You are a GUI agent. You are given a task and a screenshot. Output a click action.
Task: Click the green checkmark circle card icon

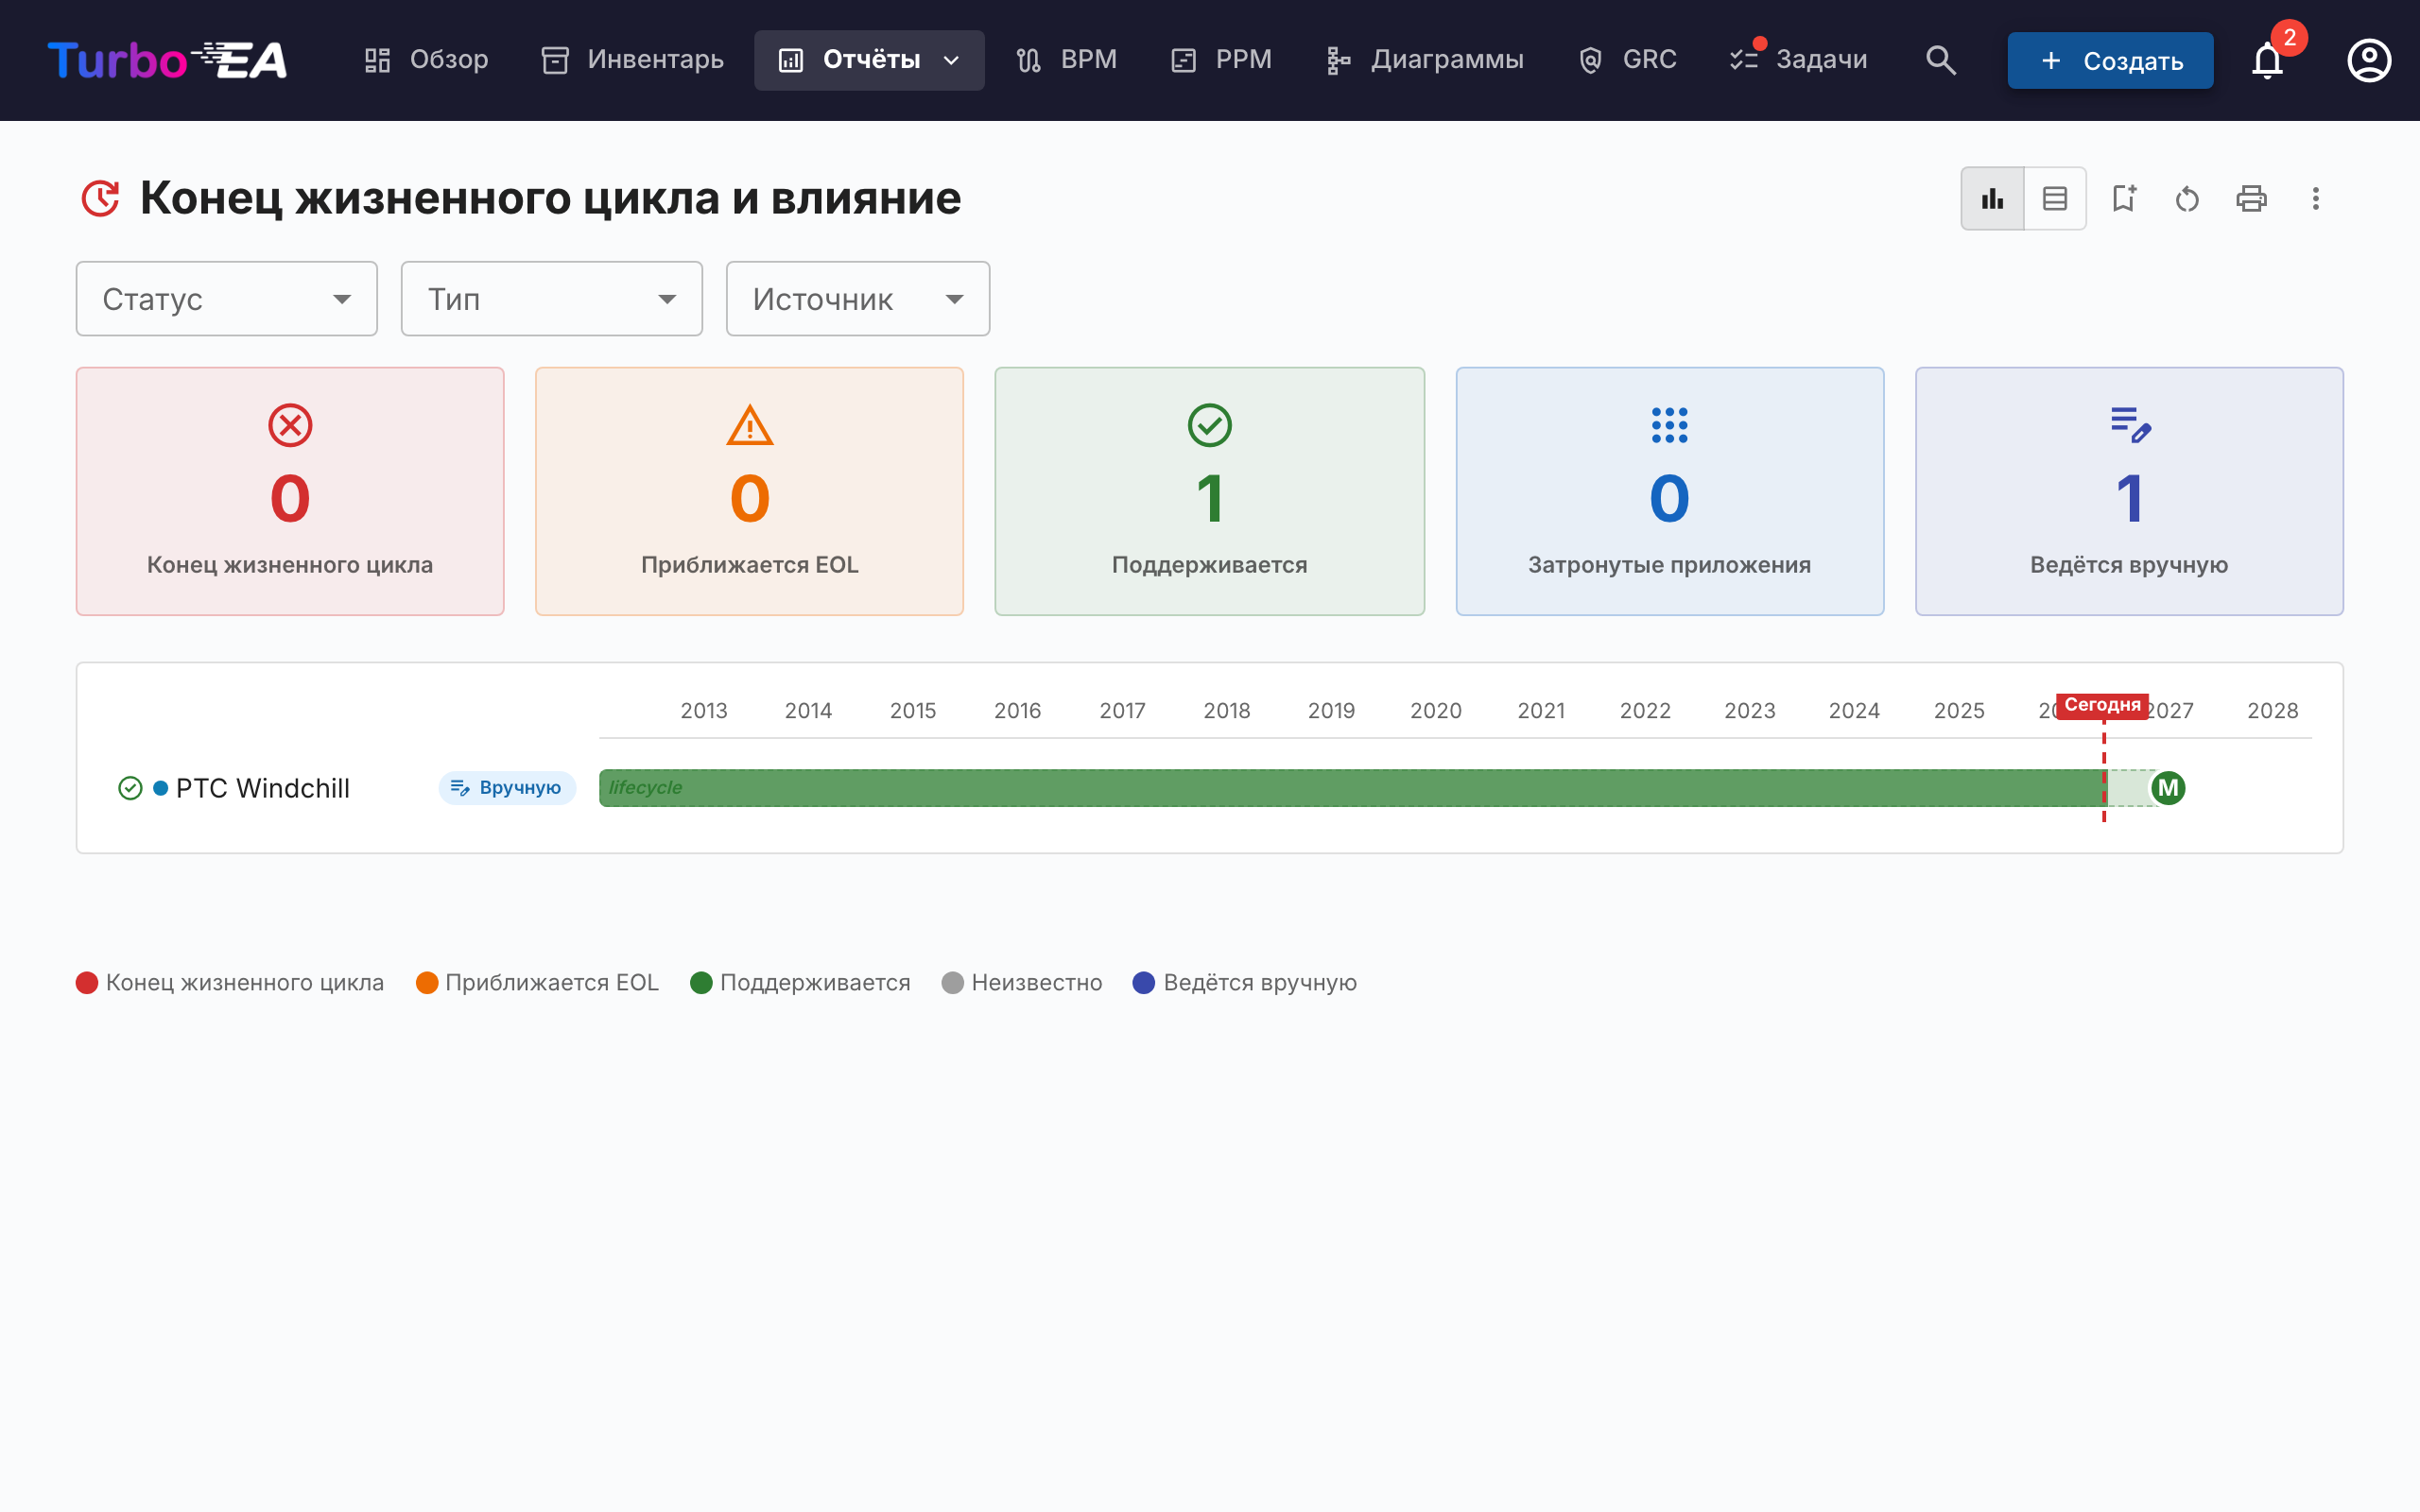(1209, 425)
